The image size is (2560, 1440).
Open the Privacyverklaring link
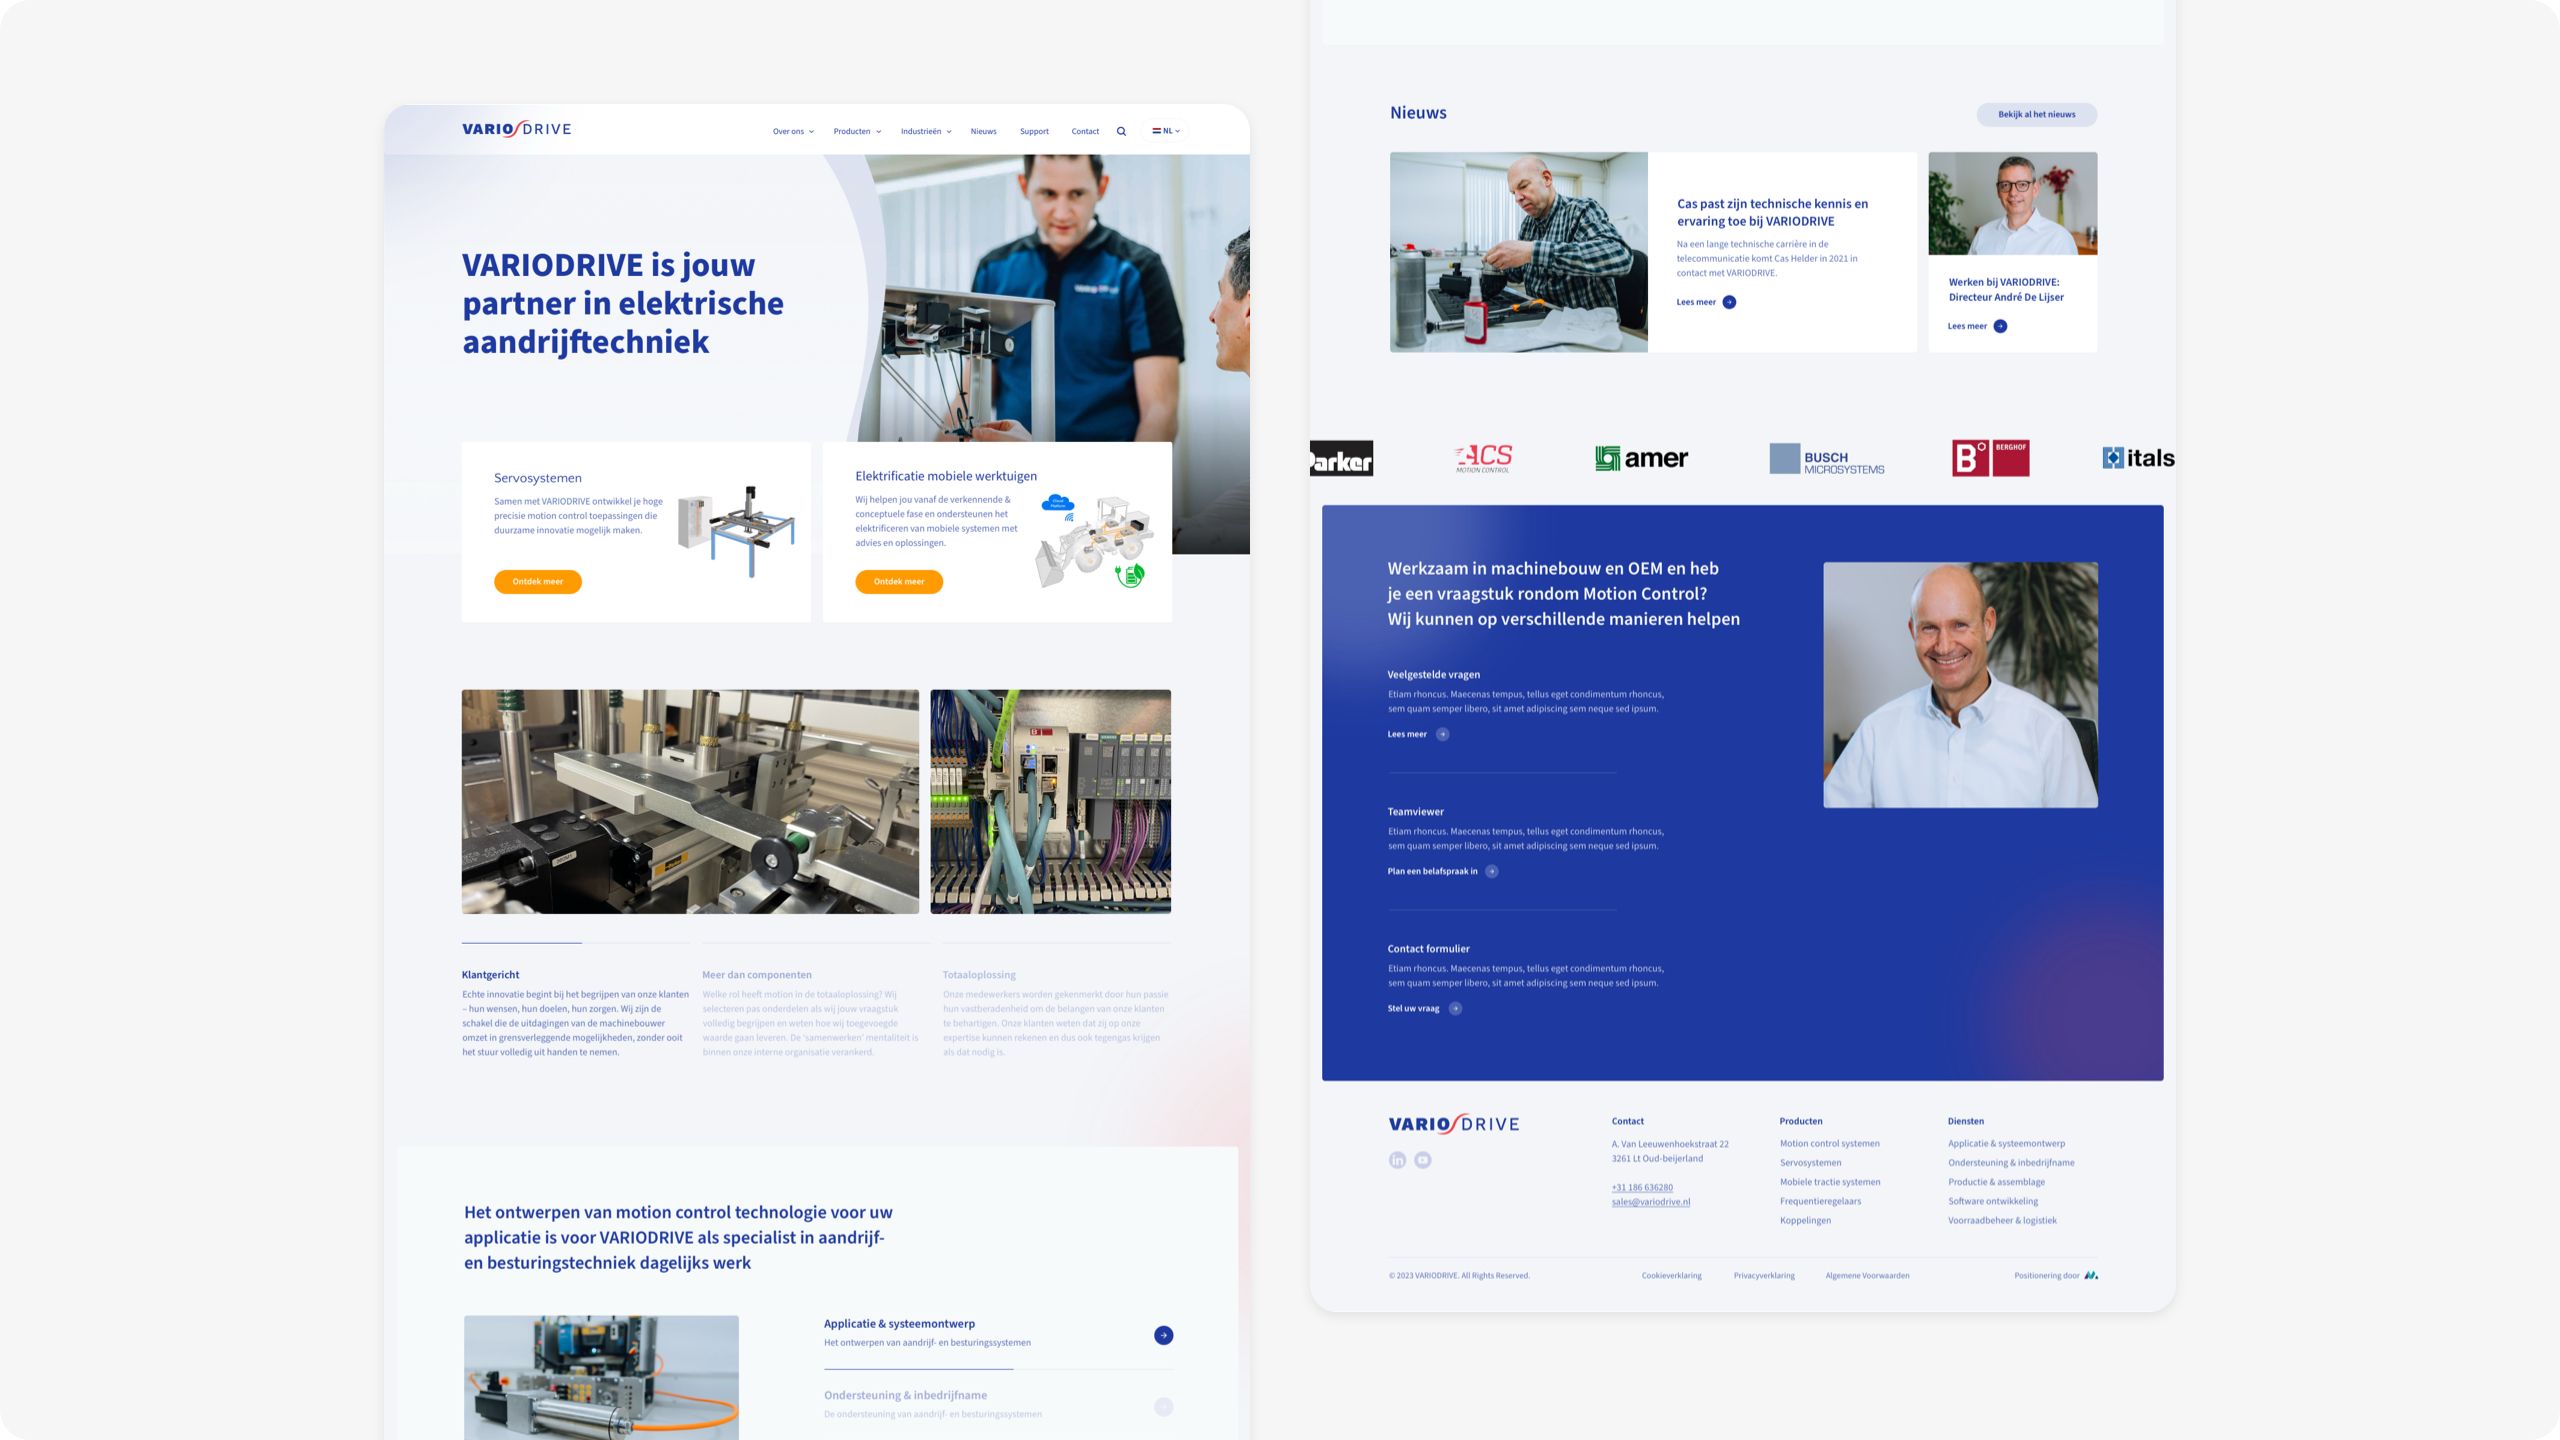click(1764, 1275)
